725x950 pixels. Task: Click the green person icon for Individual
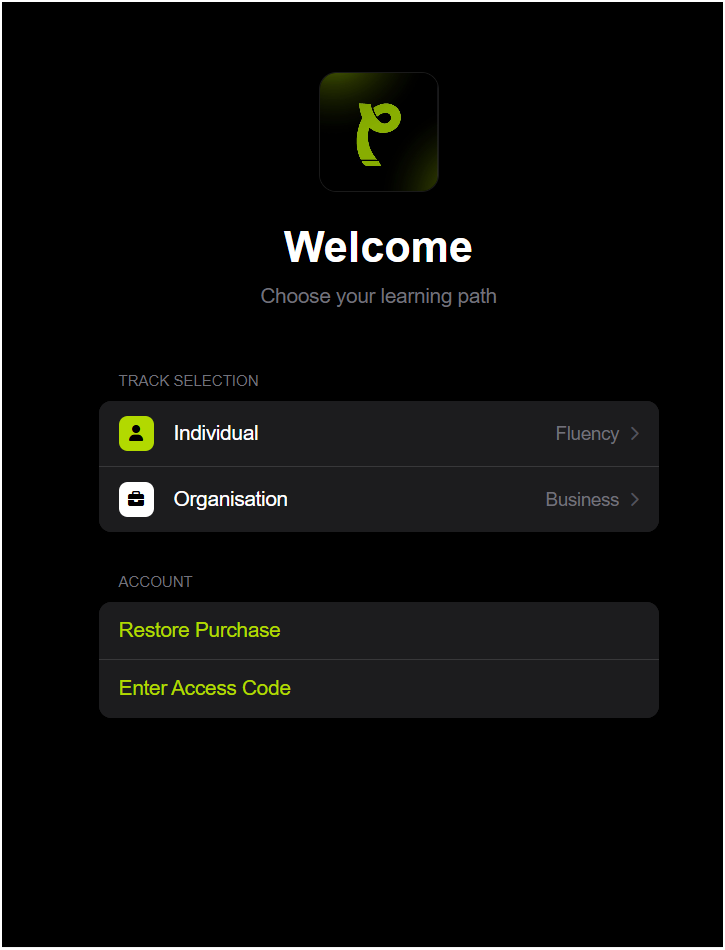pos(136,433)
